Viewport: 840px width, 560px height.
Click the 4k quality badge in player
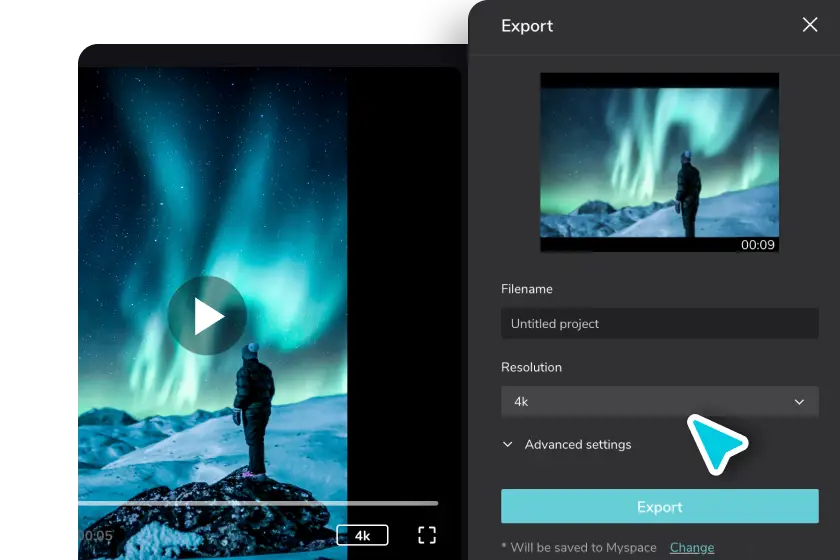pyautogui.click(x=362, y=535)
